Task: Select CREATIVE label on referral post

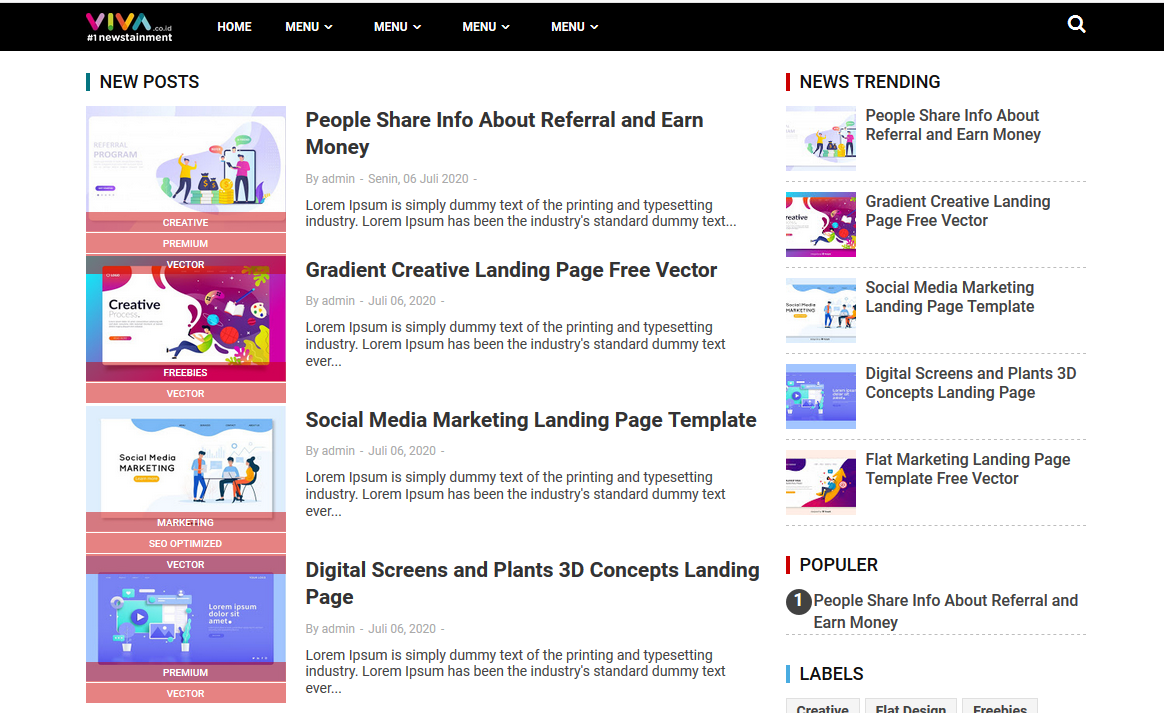Action: click(x=186, y=222)
